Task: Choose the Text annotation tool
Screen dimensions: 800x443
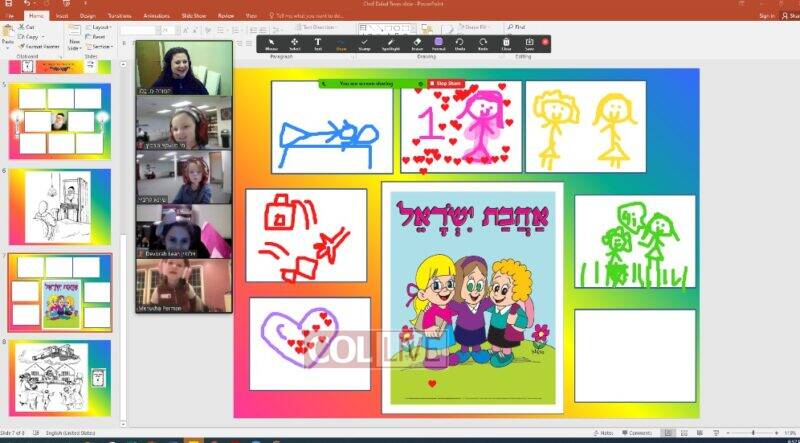Action: coord(318,43)
